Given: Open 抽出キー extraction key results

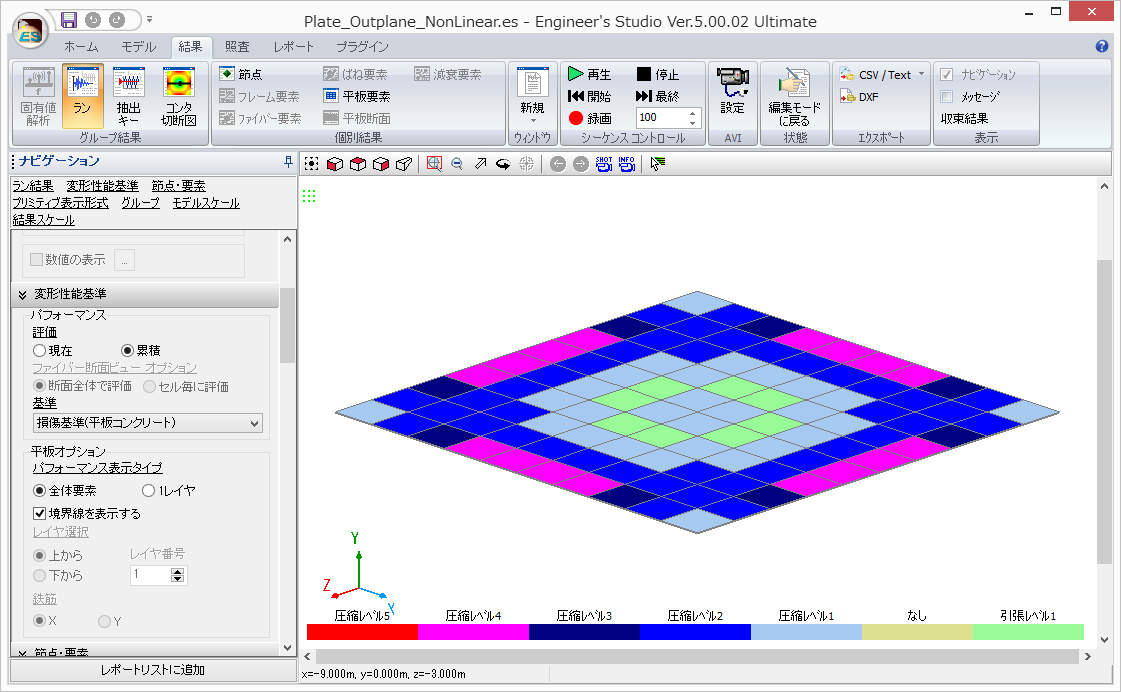Looking at the screenshot, I should tap(129, 97).
